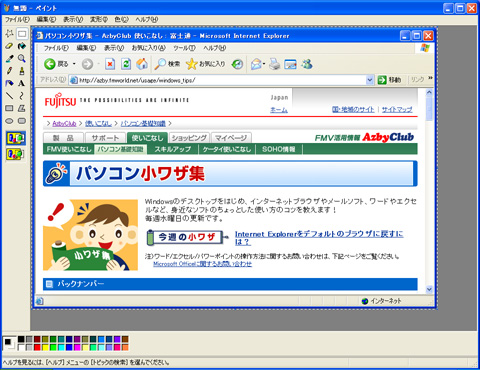This screenshot has height=370, width=480.
Task: Click the Internet Explorerをデフォルトのブラウザ link
Action: (x=319, y=238)
